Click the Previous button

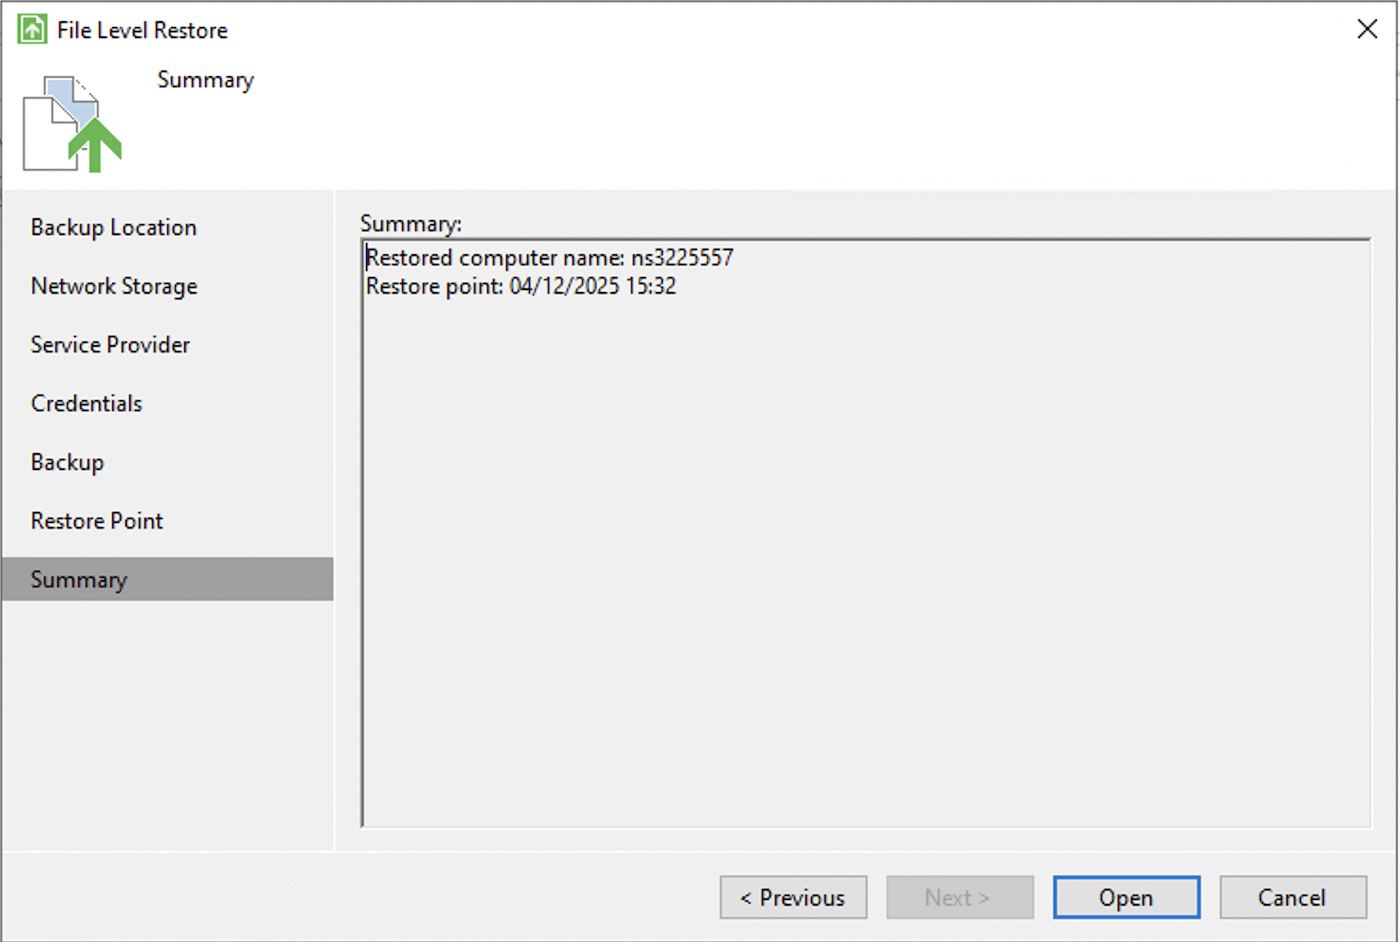click(x=793, y=897)
